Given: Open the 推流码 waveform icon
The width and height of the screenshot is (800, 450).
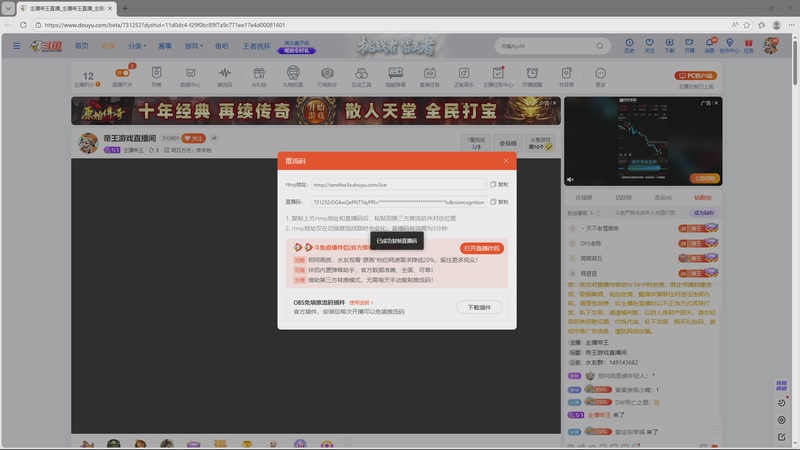Looking at the screenshot, I should click(x=224, y=77).
